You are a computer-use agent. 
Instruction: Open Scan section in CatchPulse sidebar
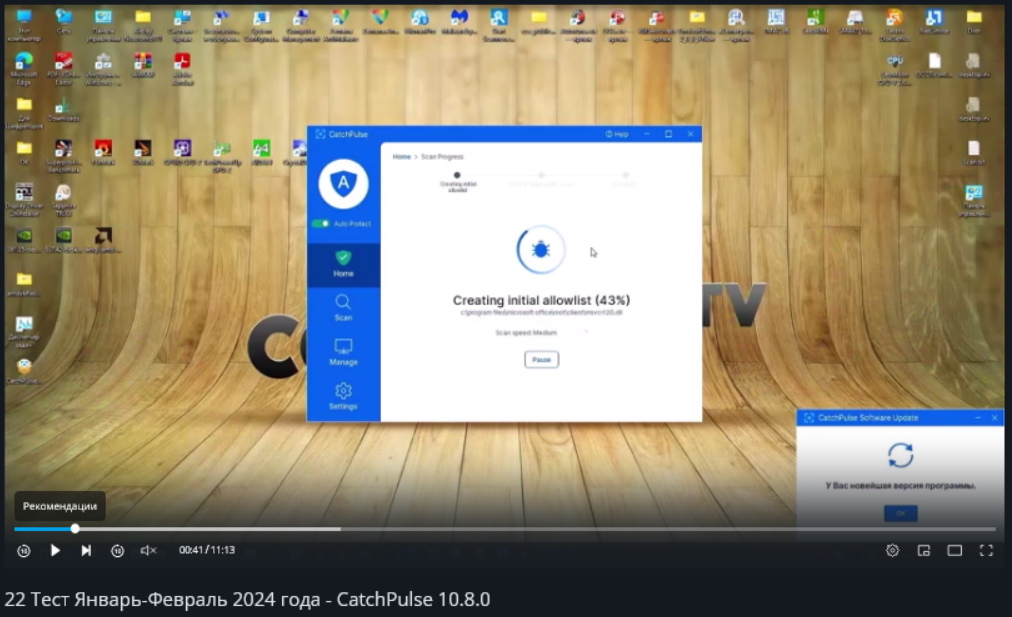point(343,308)
